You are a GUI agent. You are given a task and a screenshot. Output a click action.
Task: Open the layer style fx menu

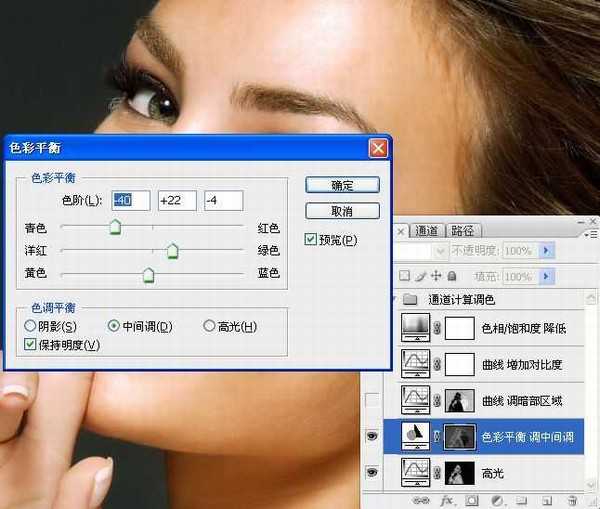[446, 499]
